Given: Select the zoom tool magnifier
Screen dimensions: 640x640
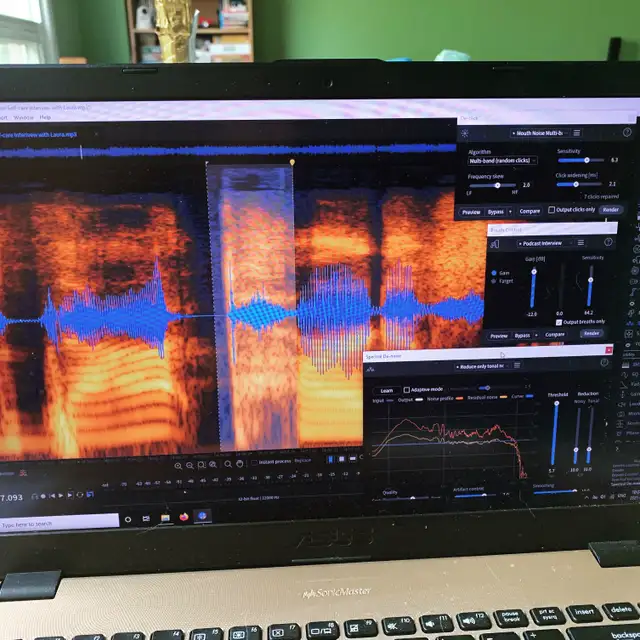Looking at the screenshot, I should (228, 464).
